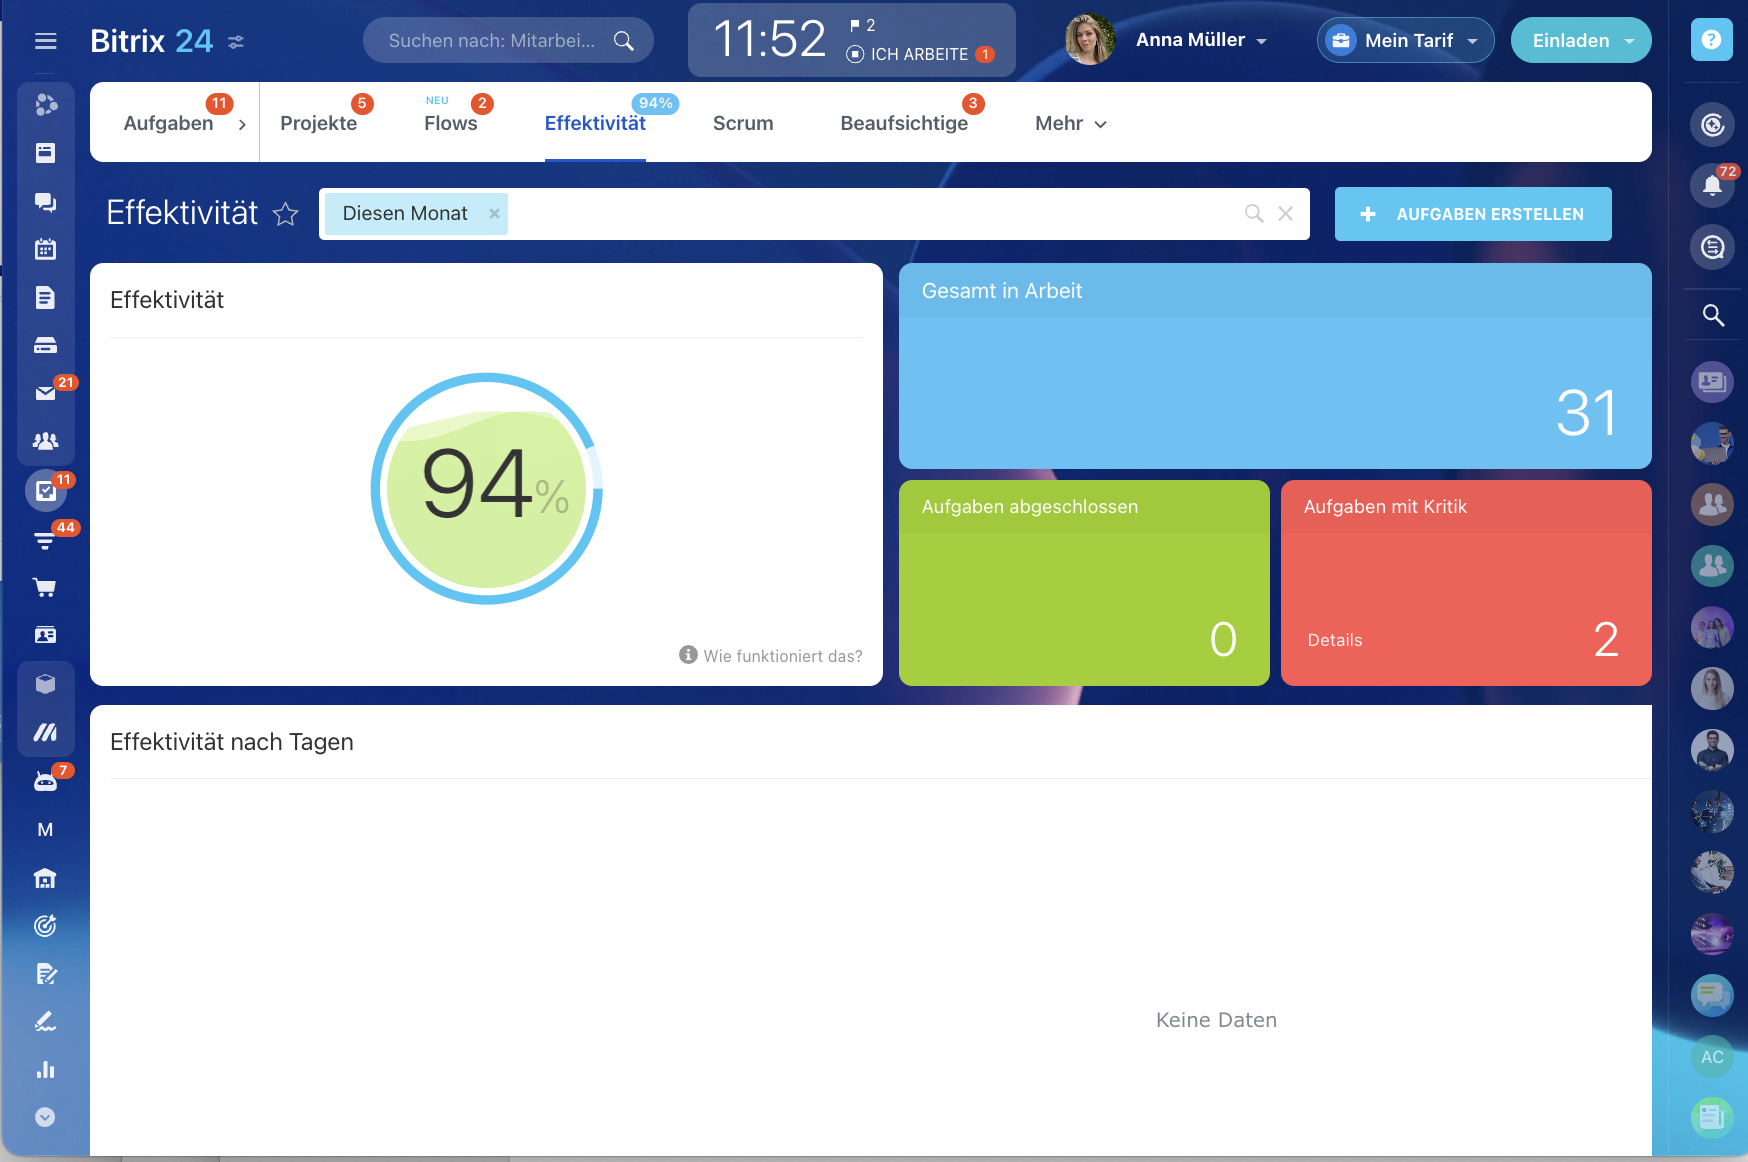Image resolution: width=1748 pixels, height=1162 pixels.
Task: Remove the Diesen Monat filter chip
Action: [494, 214]
